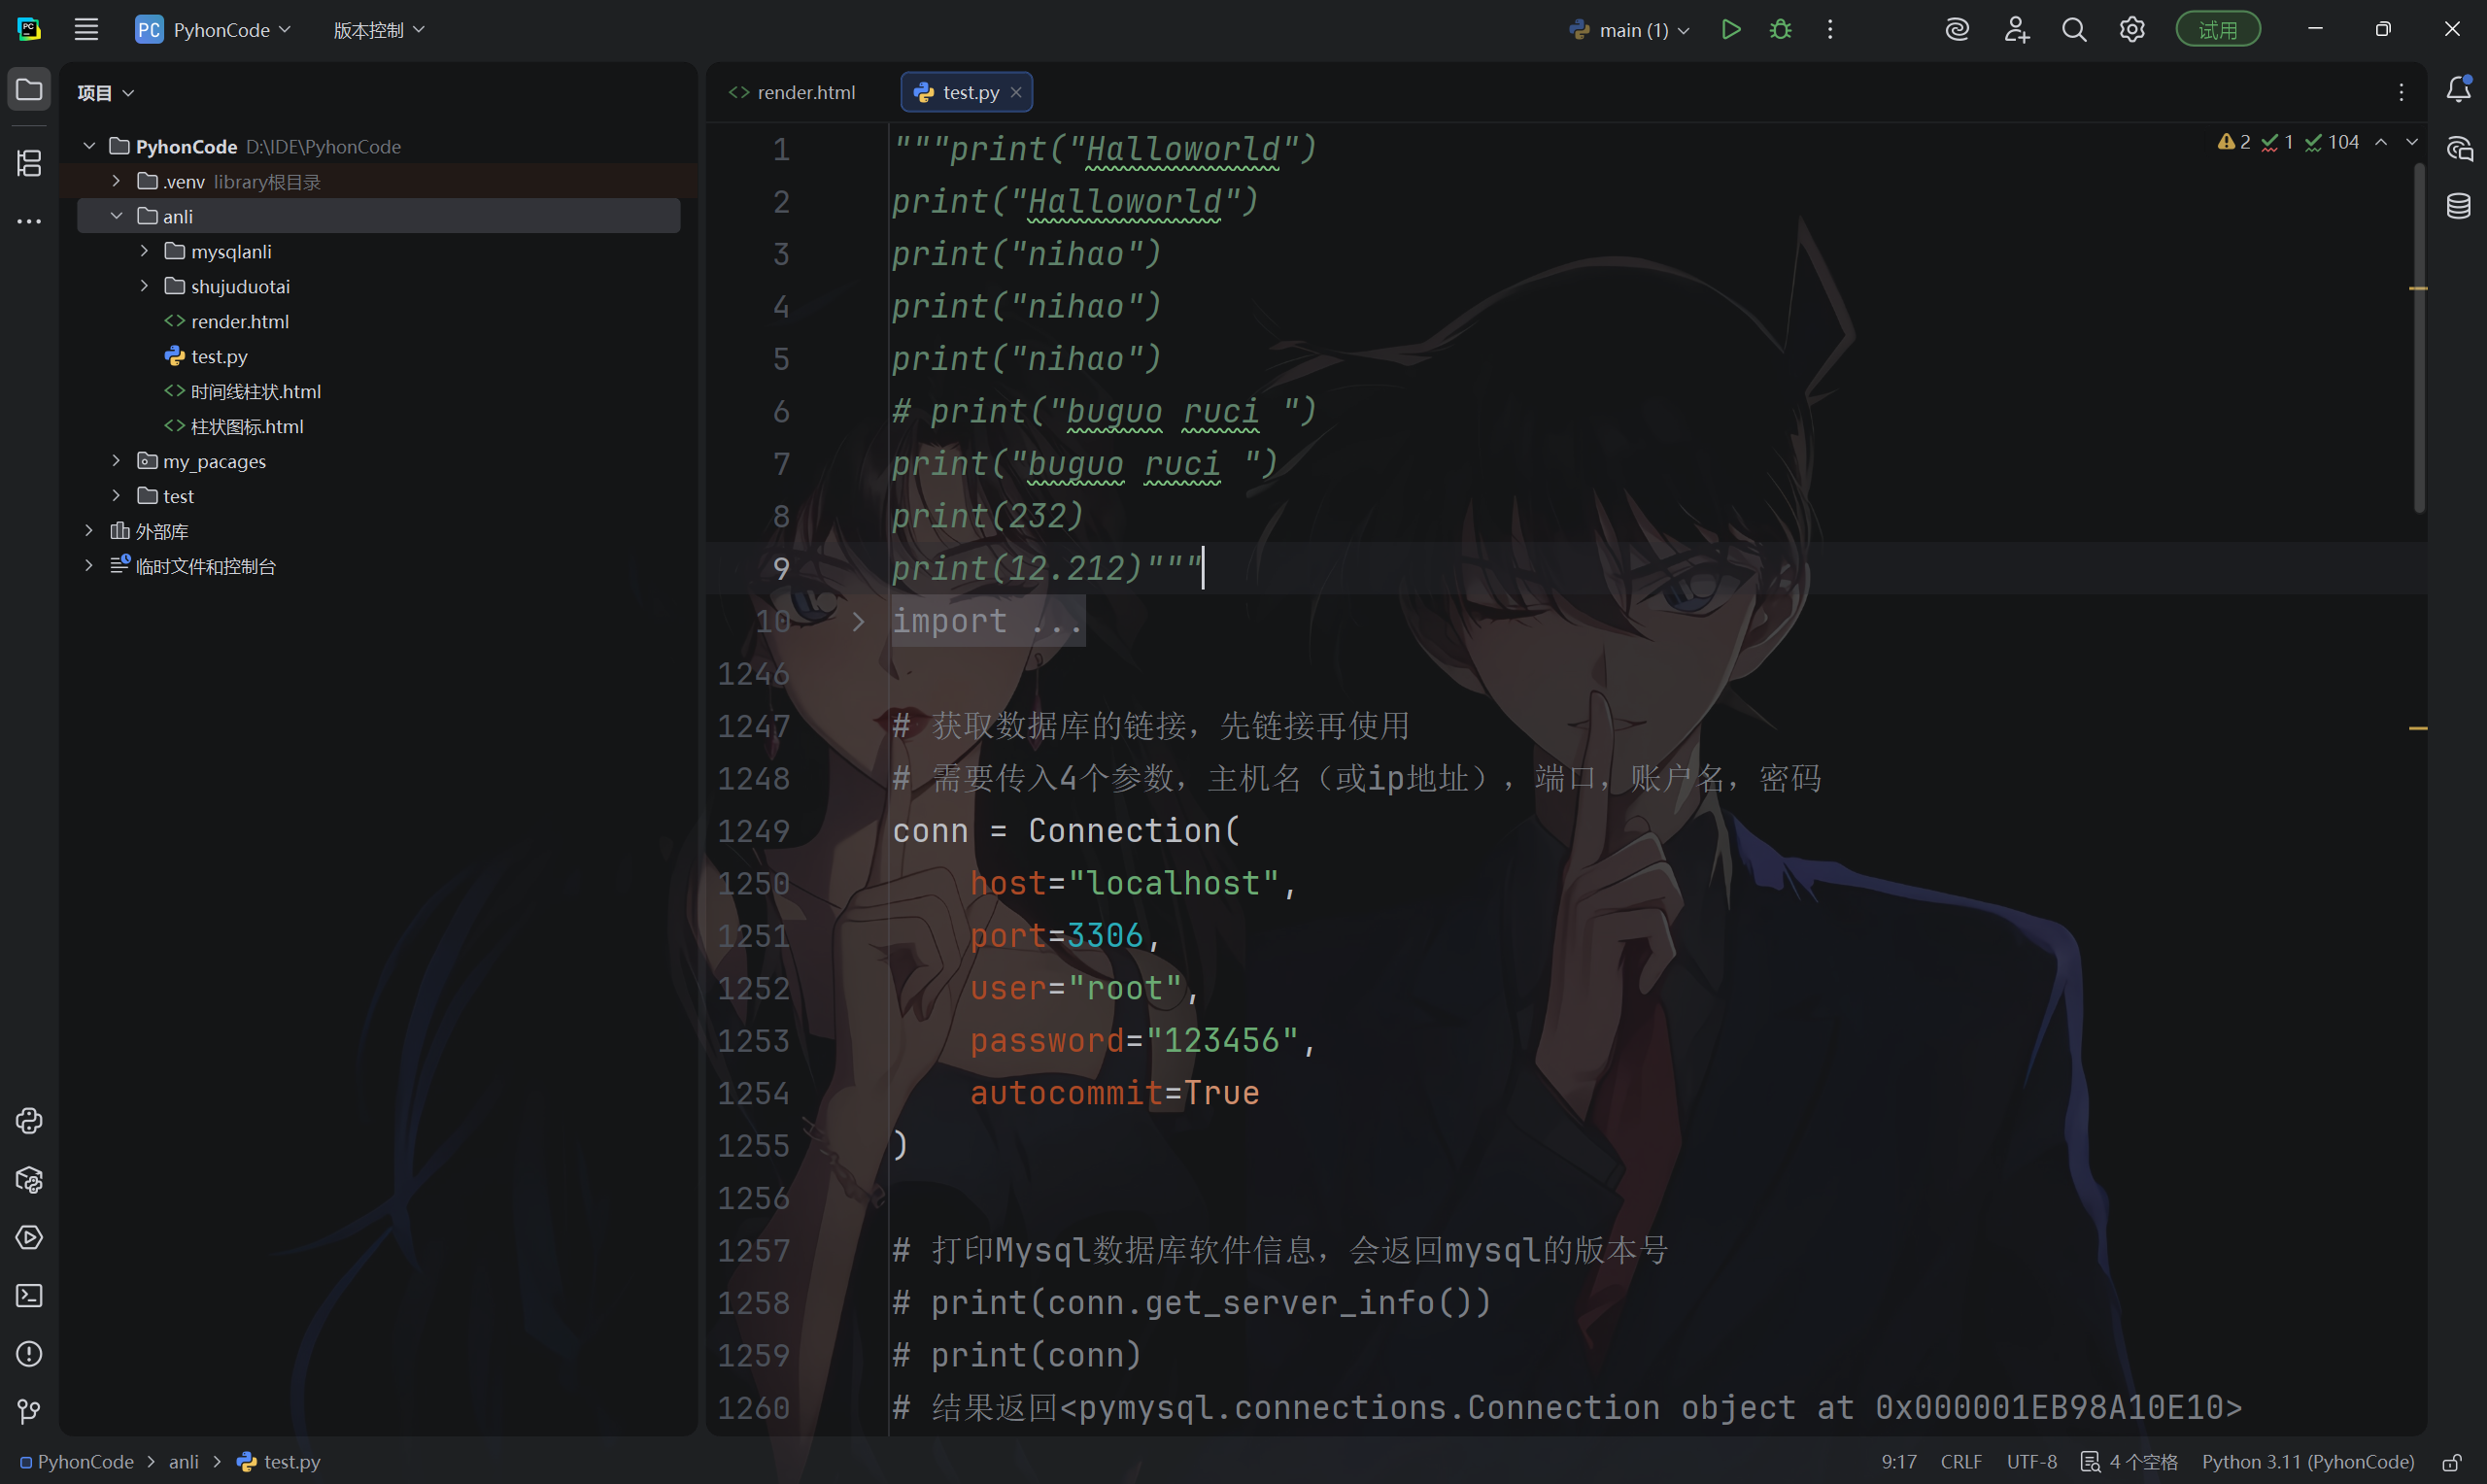Image resolution: width=2487 pixels, height=1484 pixels.
Task: Click the 试用 trial button
Action: 2218,30
